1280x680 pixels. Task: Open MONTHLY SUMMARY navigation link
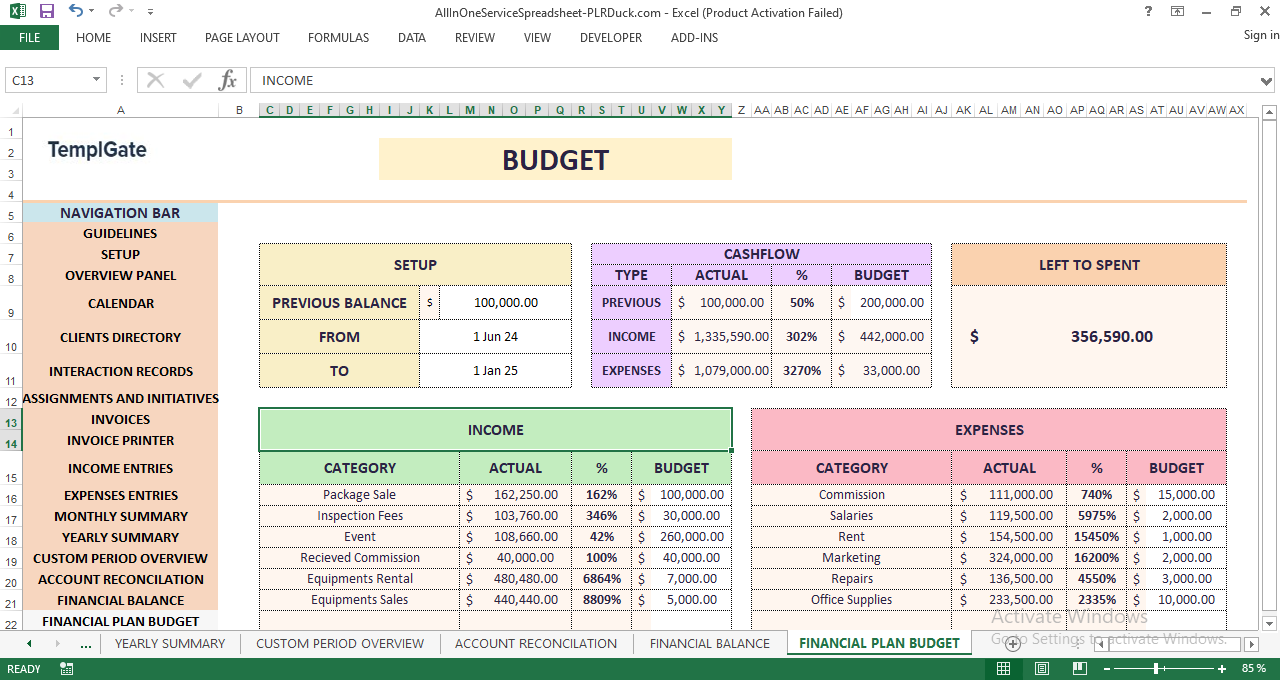click(x=120, y=516)
